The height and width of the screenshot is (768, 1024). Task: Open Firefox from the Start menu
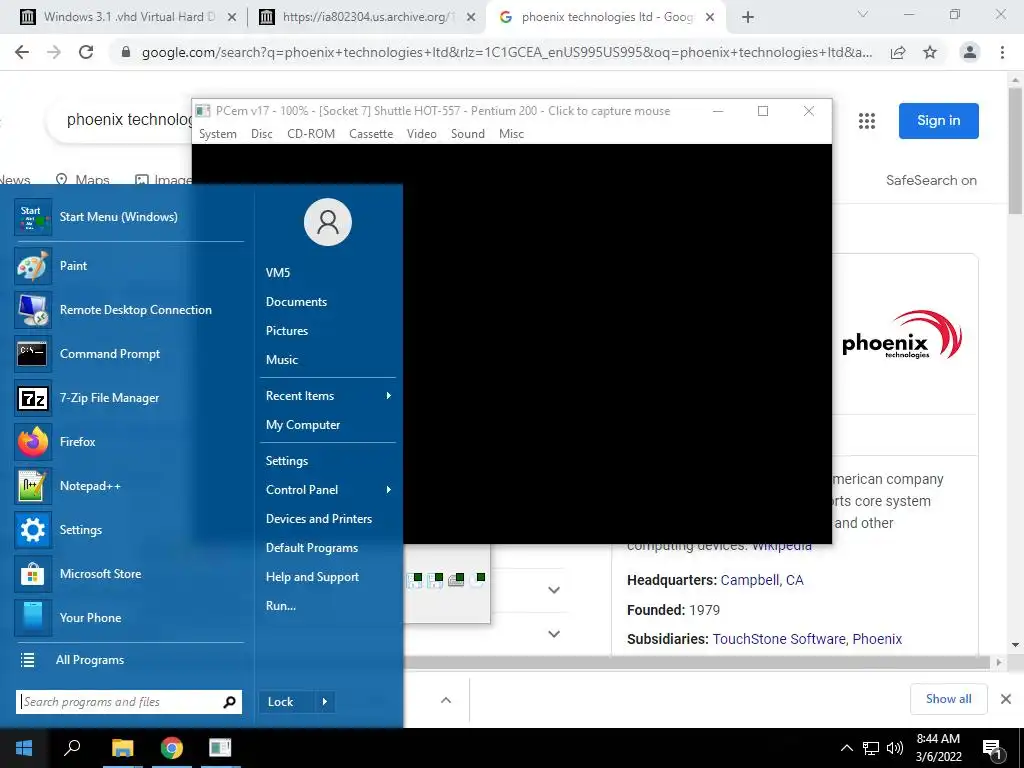click(129, 442)
